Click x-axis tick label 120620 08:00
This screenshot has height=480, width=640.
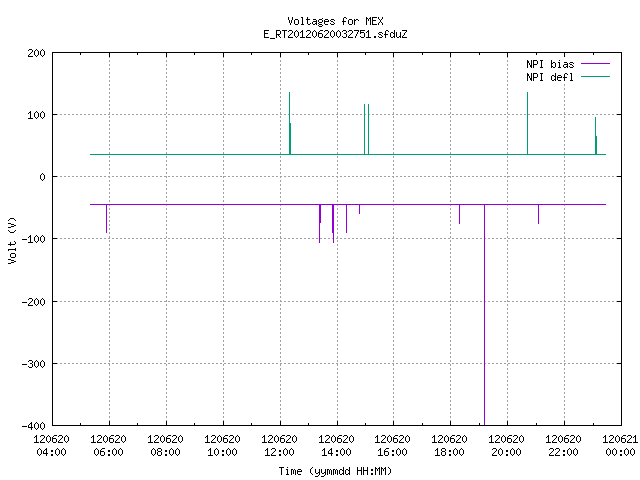(x=165, y=446)
